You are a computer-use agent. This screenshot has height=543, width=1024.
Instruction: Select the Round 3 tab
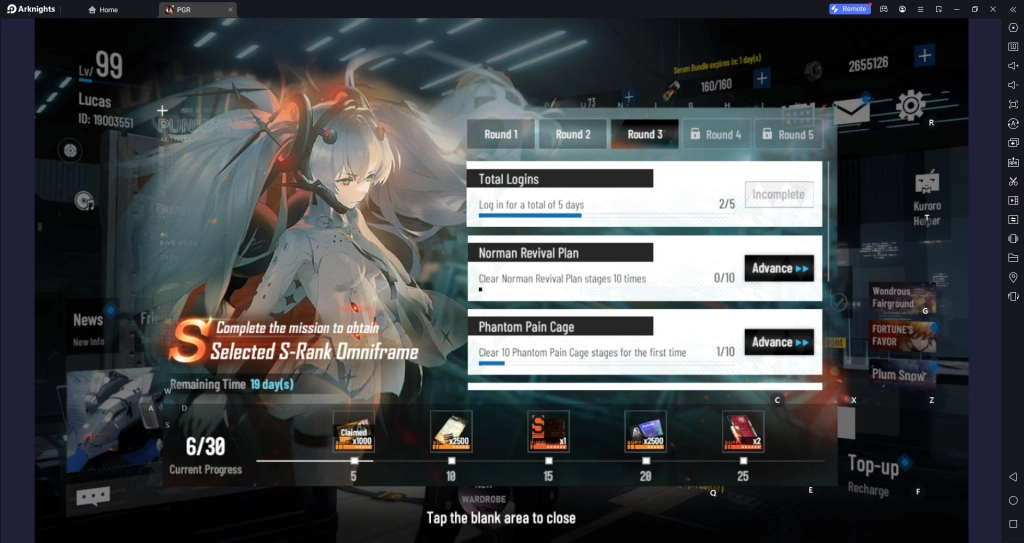[645, 134]
